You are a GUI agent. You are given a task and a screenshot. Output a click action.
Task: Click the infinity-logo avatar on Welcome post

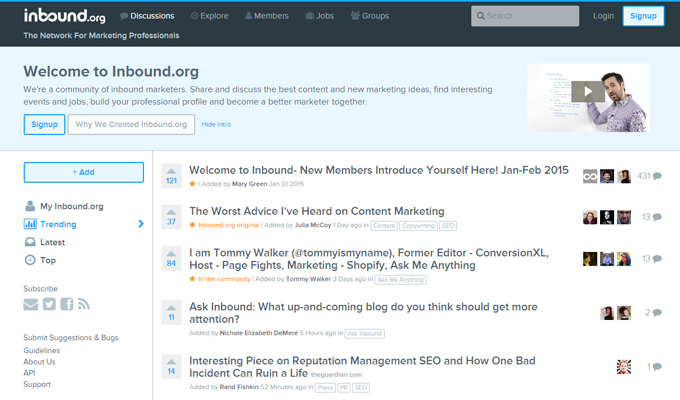tap(590, 176)
